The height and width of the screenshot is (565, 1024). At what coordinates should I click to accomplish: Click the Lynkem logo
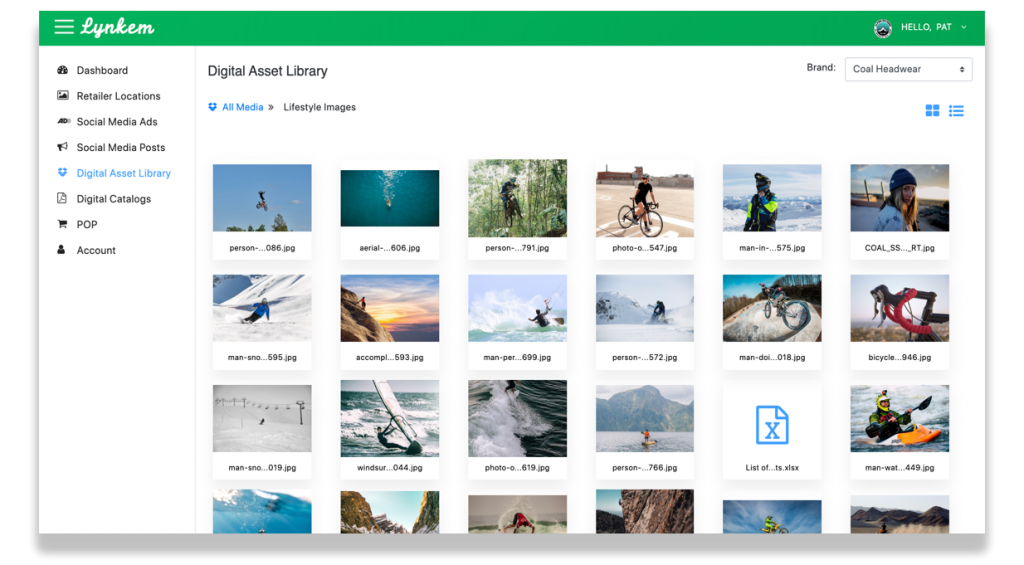point(118,27)
